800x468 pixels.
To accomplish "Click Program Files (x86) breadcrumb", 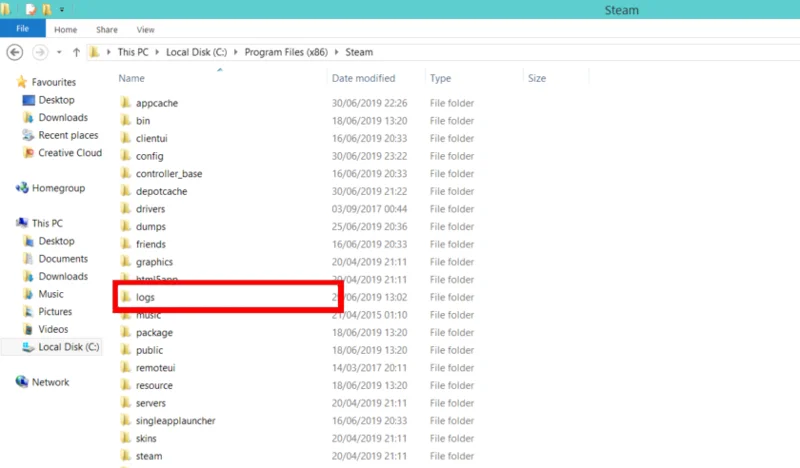I will (x=286, y=52).
